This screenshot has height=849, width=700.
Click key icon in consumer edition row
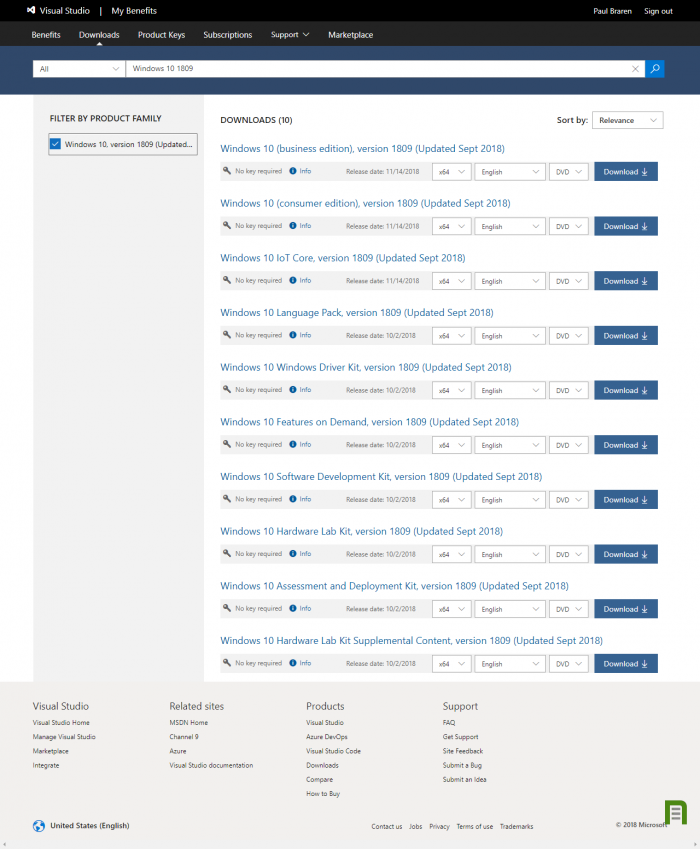point(227,226)
